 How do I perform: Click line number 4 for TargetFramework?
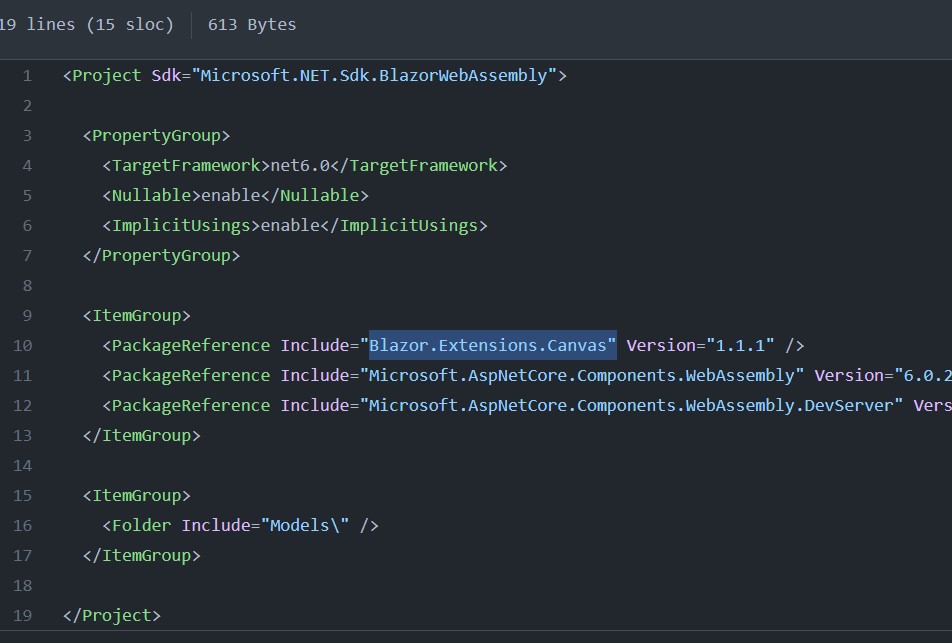pos(27,166)
